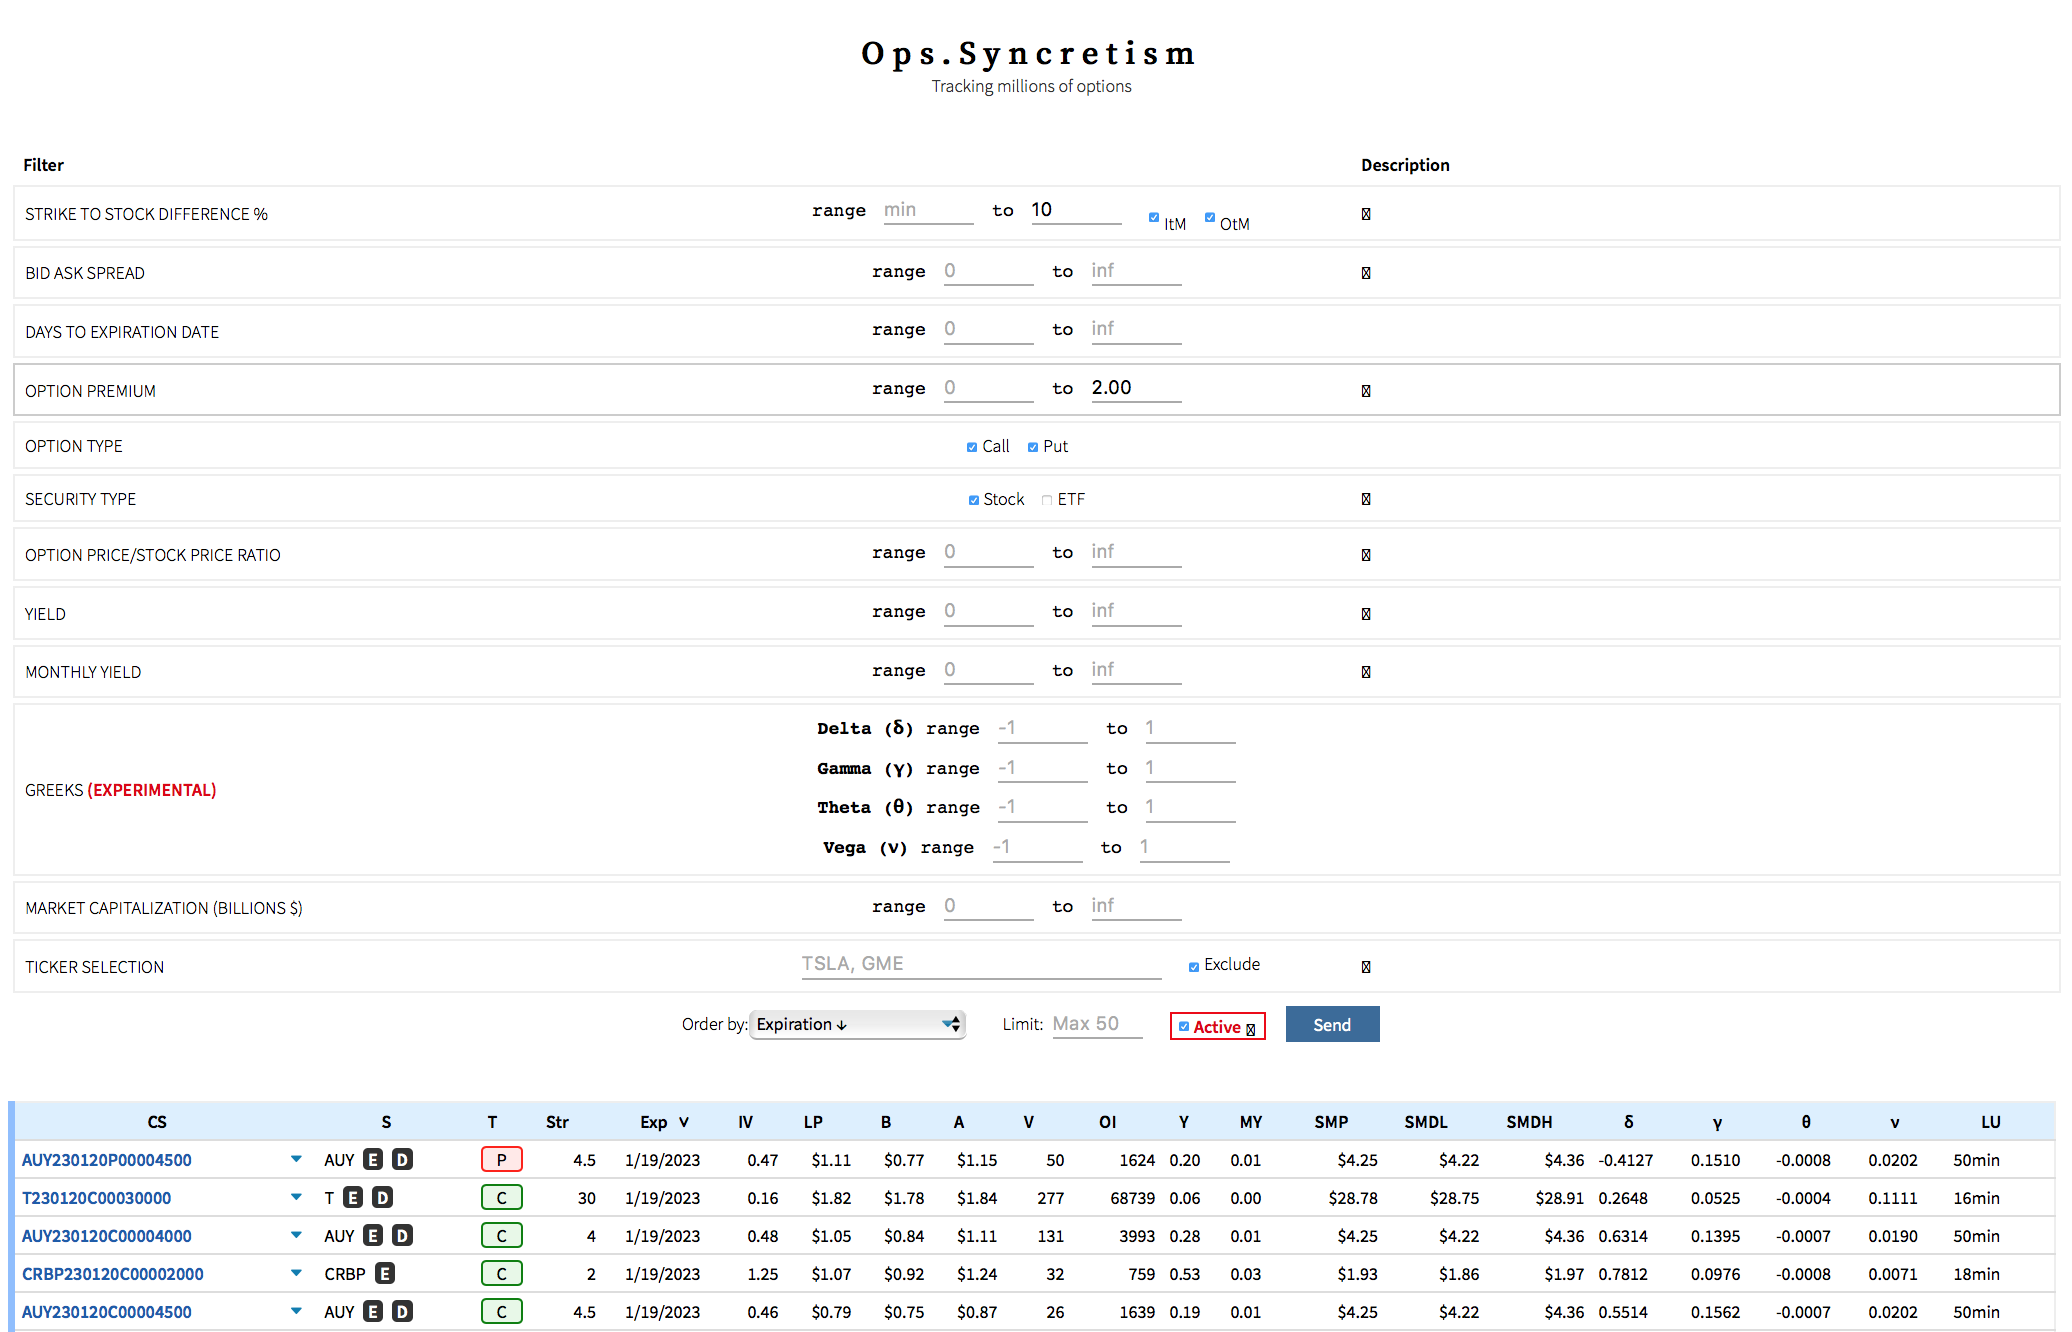Toggle the Exclude ticker checkbox
This screenshot has height=1332, width=2072.
pyautogui.click(x=1194, y=967)
